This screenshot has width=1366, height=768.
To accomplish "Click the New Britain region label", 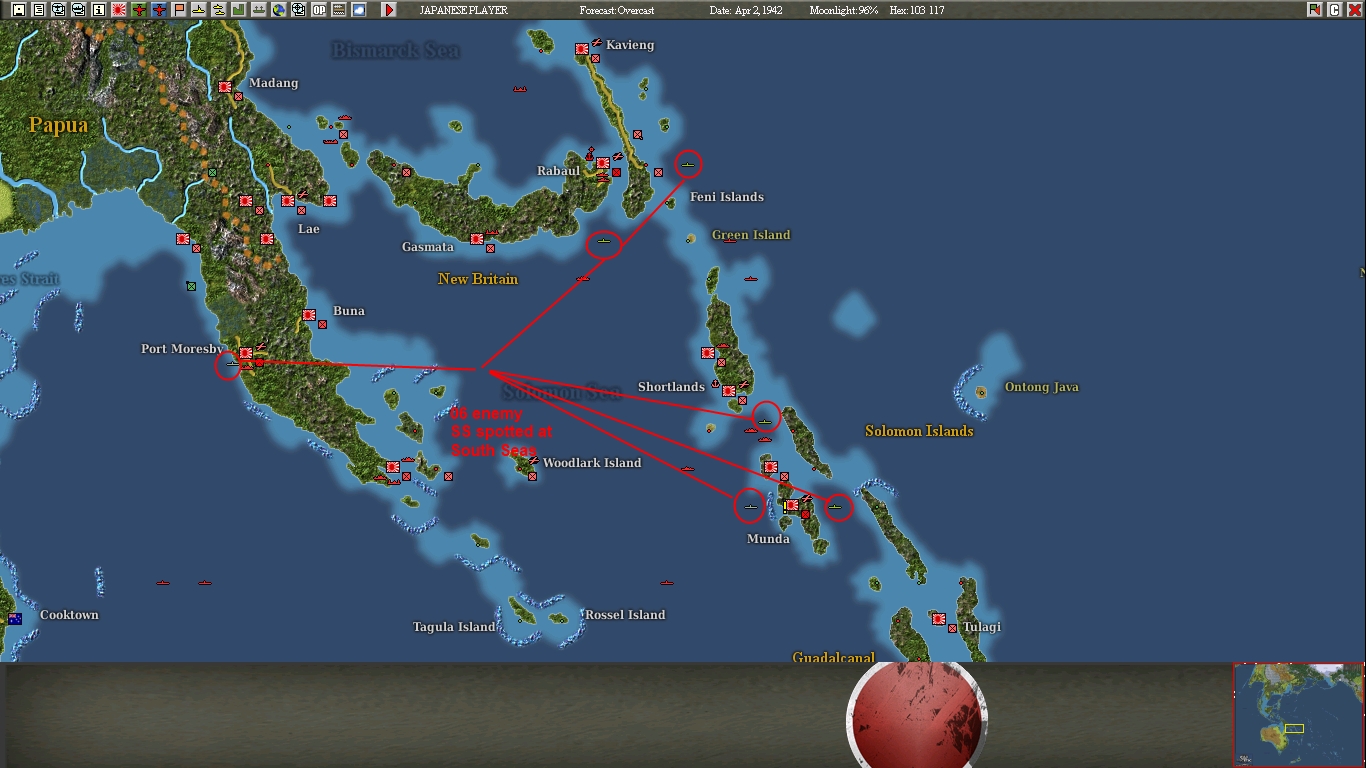I will coord(478,279).
